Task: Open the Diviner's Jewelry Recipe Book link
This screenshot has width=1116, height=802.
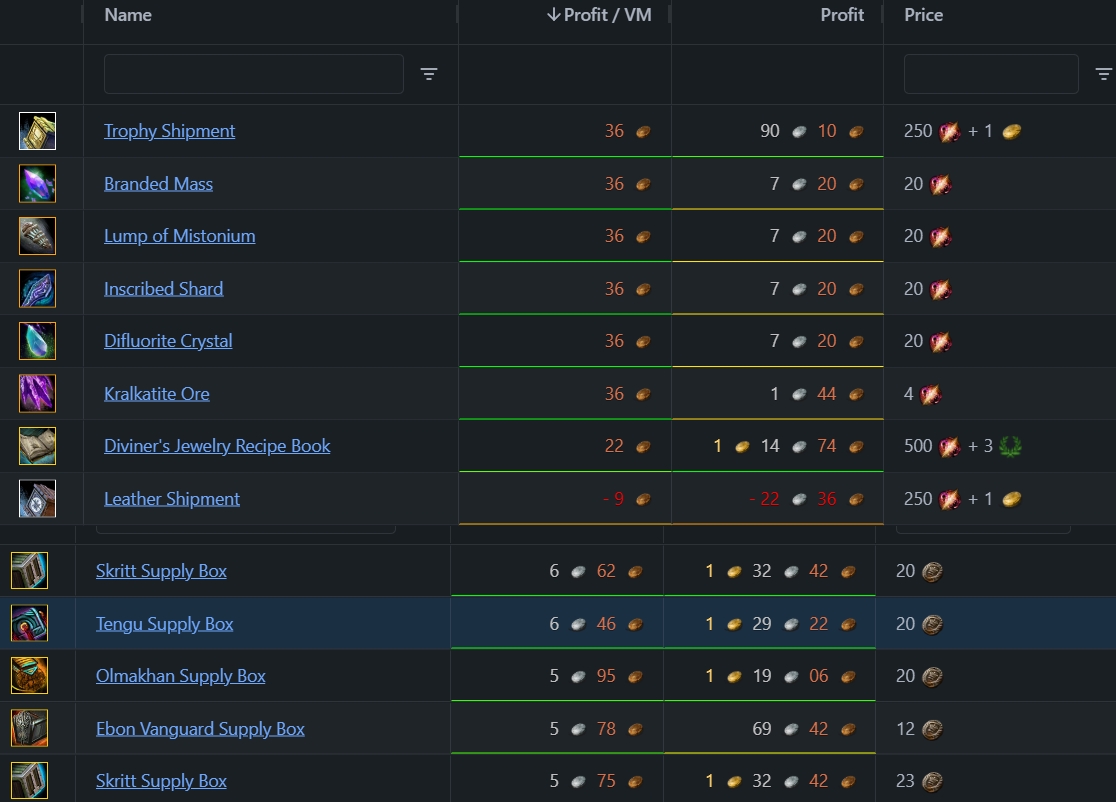Action: click(x=217, y=446)
